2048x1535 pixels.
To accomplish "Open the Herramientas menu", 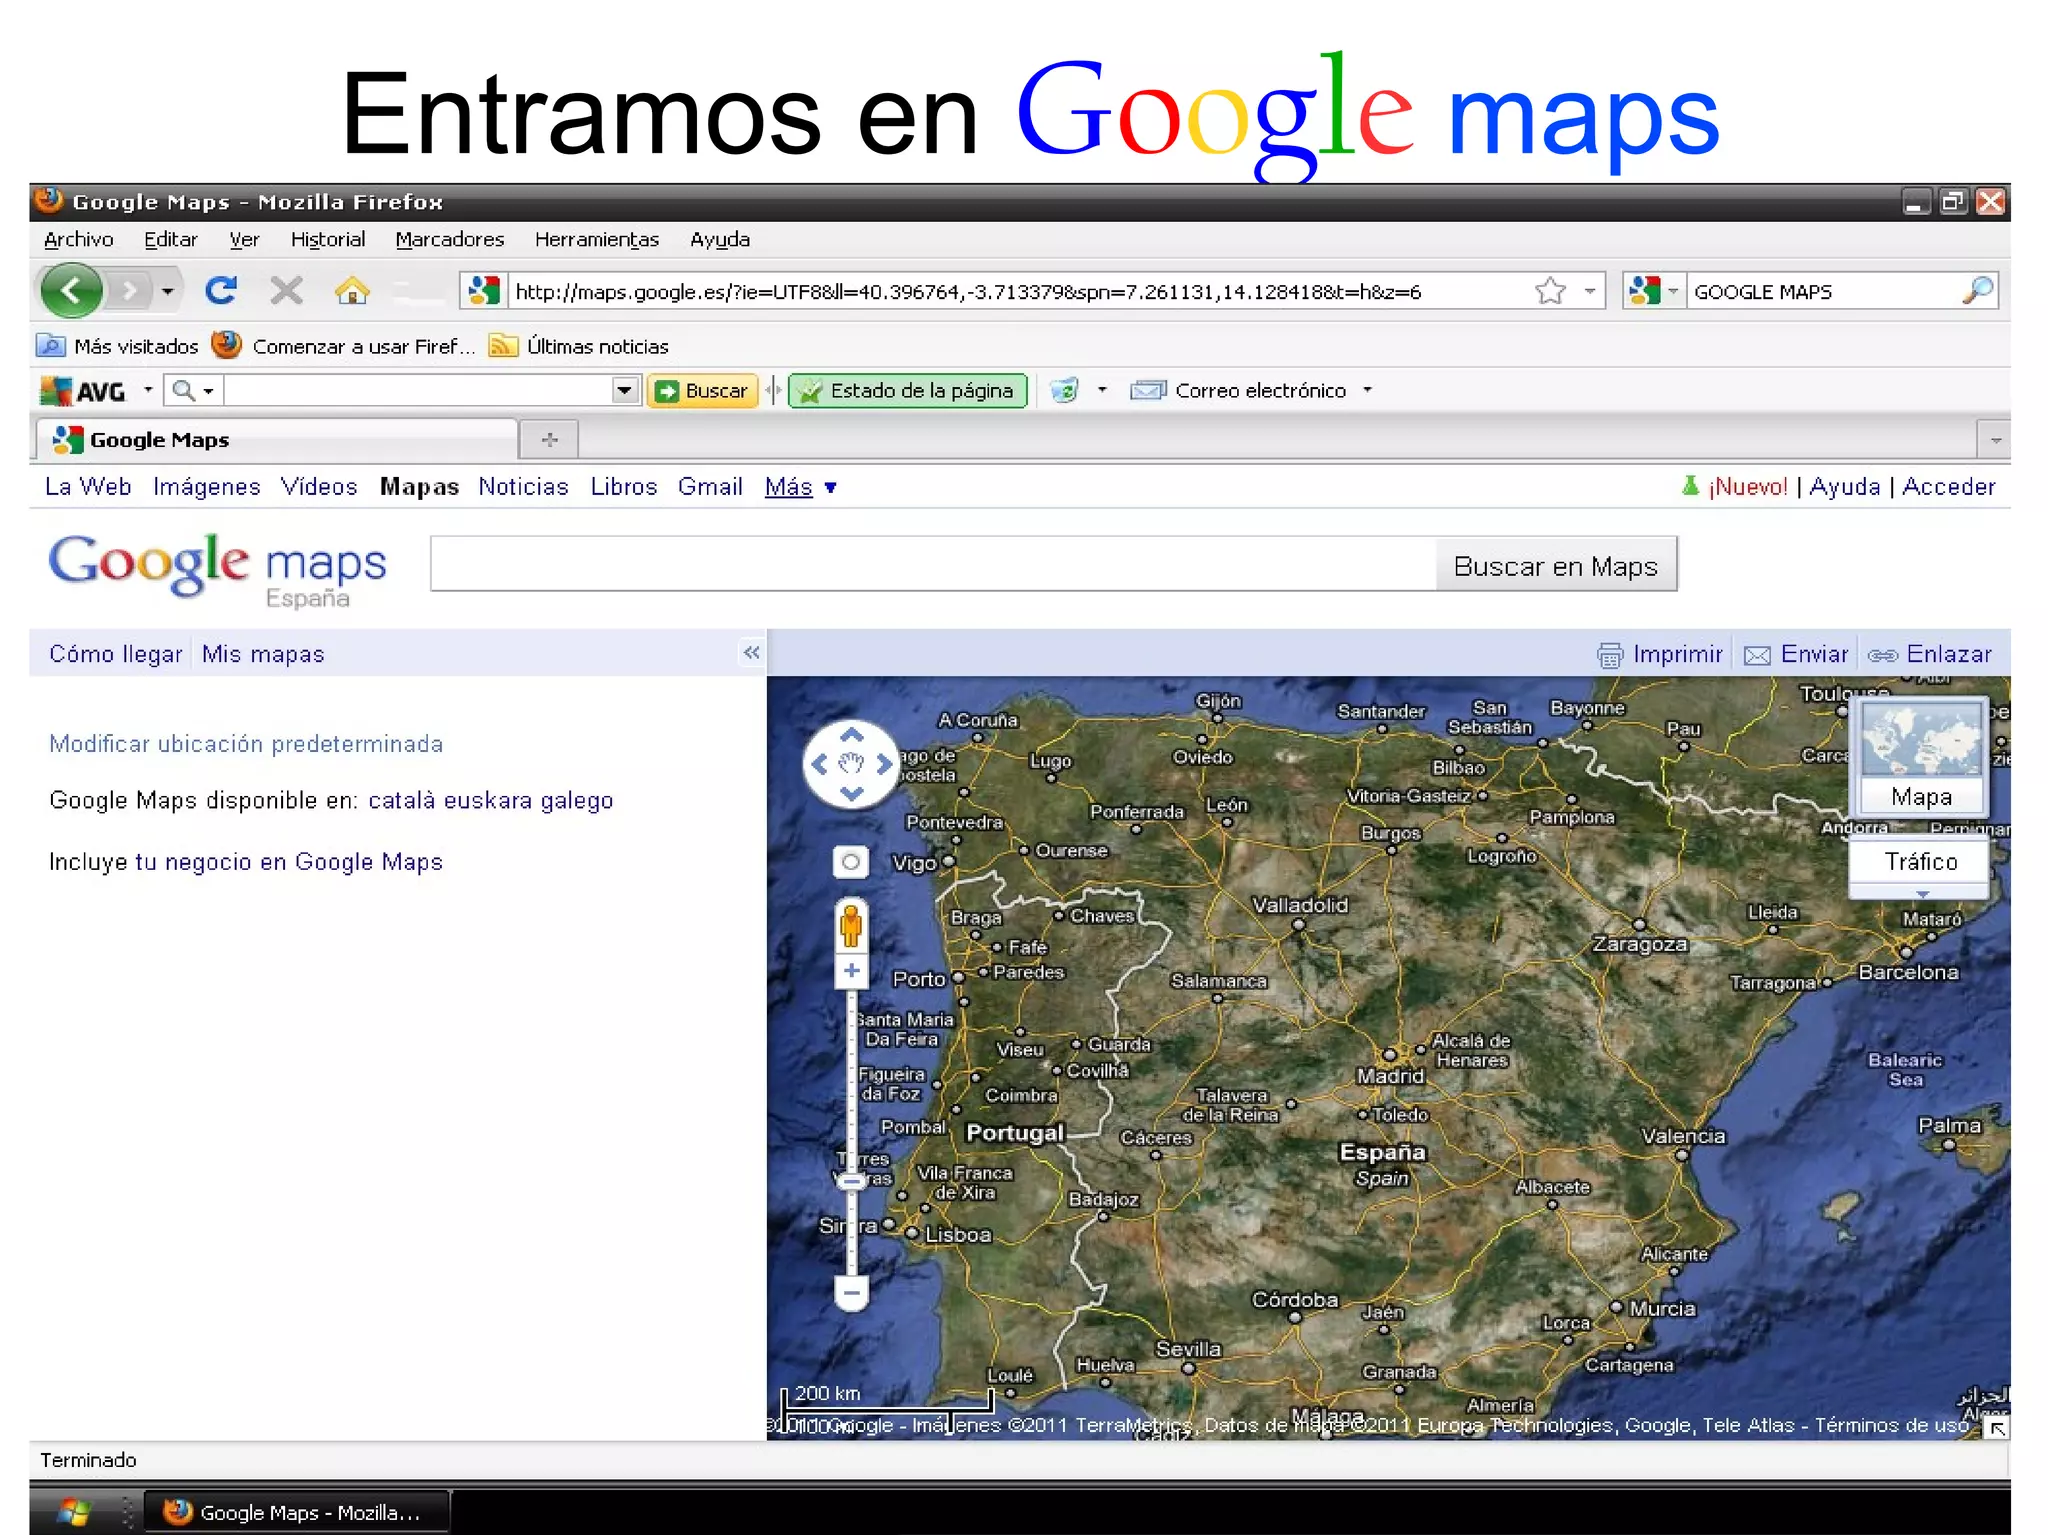I will 596,239.
